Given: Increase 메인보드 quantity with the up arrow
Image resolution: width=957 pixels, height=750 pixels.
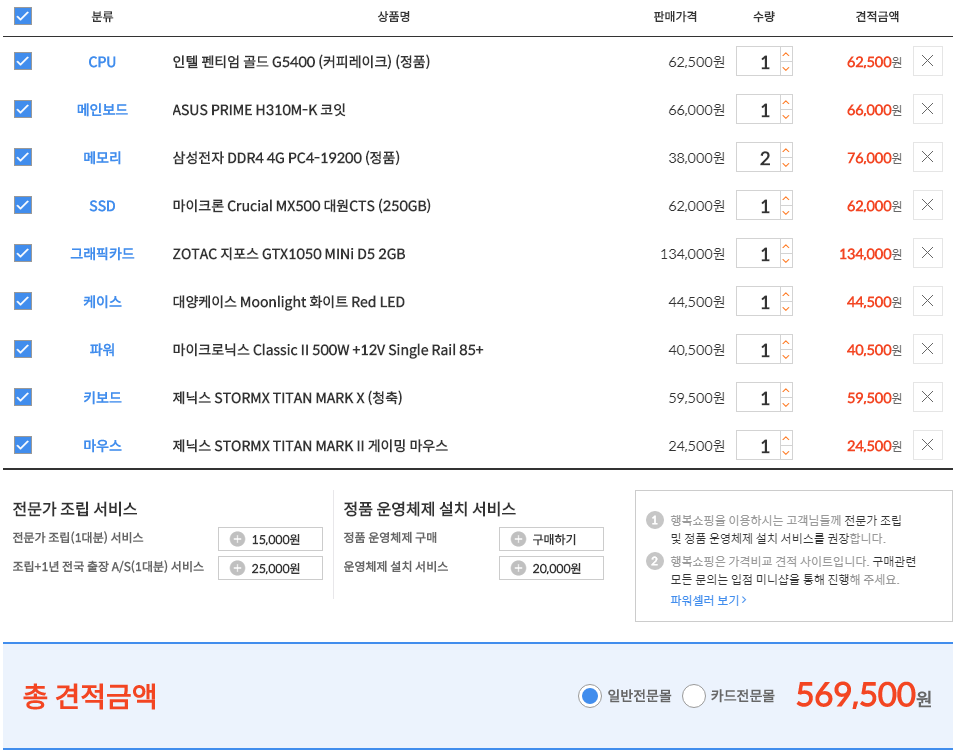Looking at the screenshot, I should (786, 103).
